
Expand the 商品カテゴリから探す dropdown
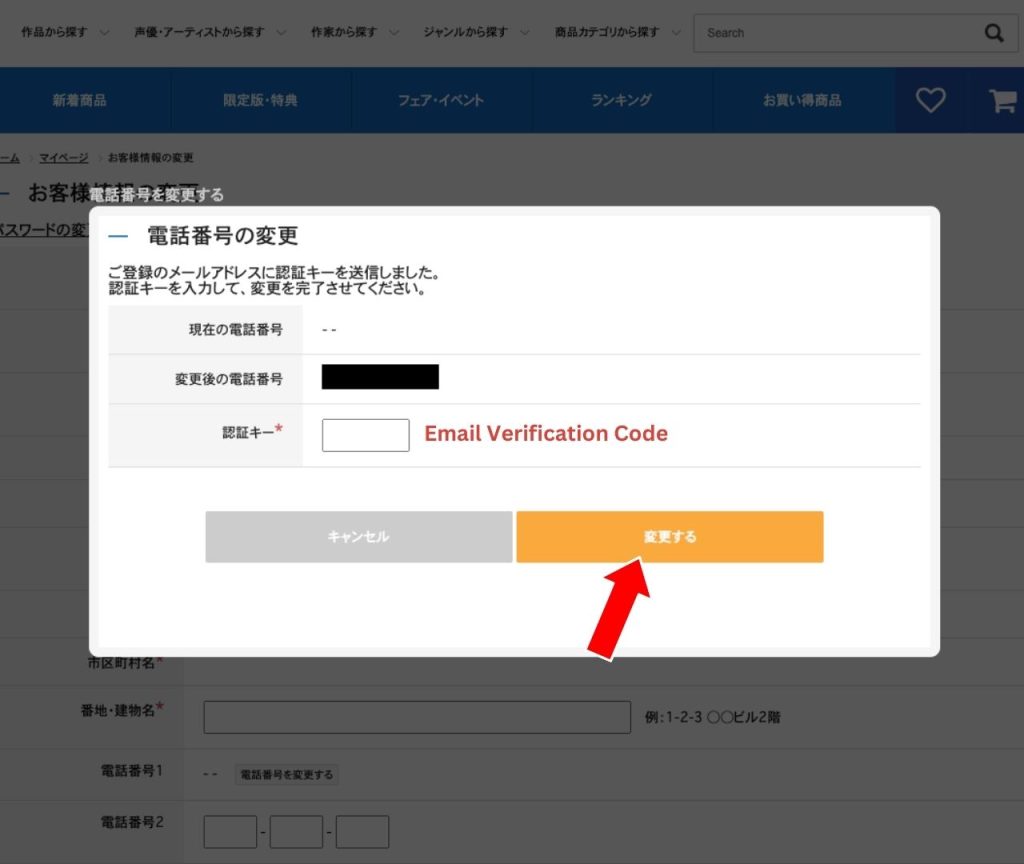(x=618, y=32)
